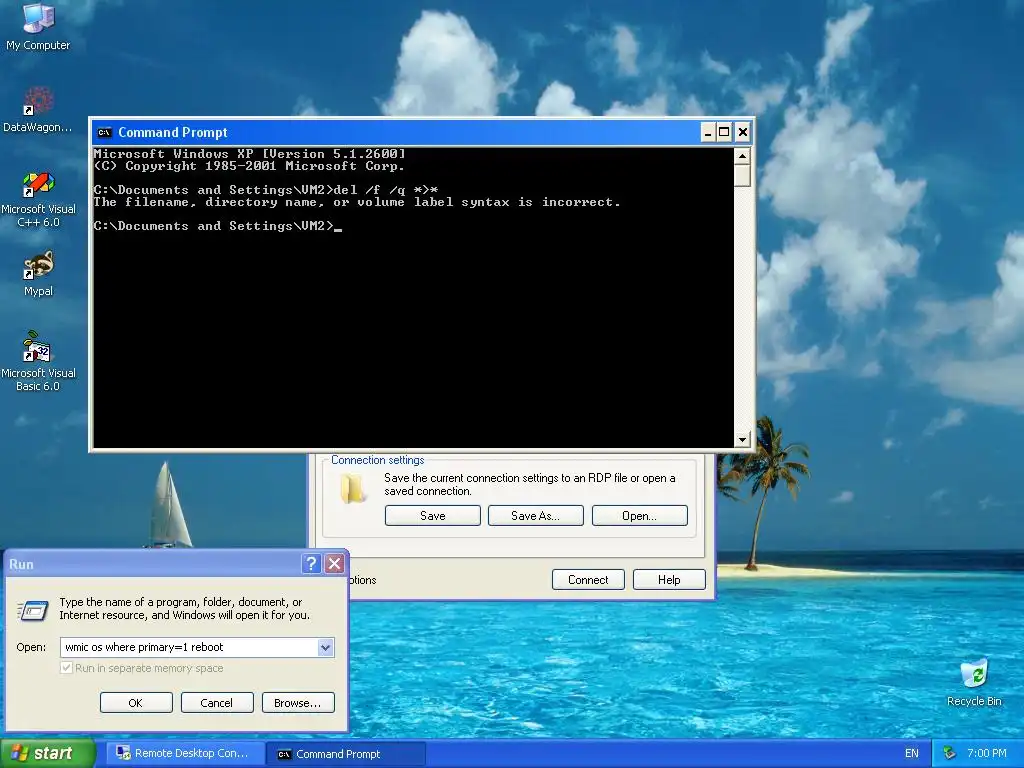Image resolution: width=1024 pixels, height=768 pixels.
Task: Click the EN language indicator in taskbar
Action: coord(912,753)
